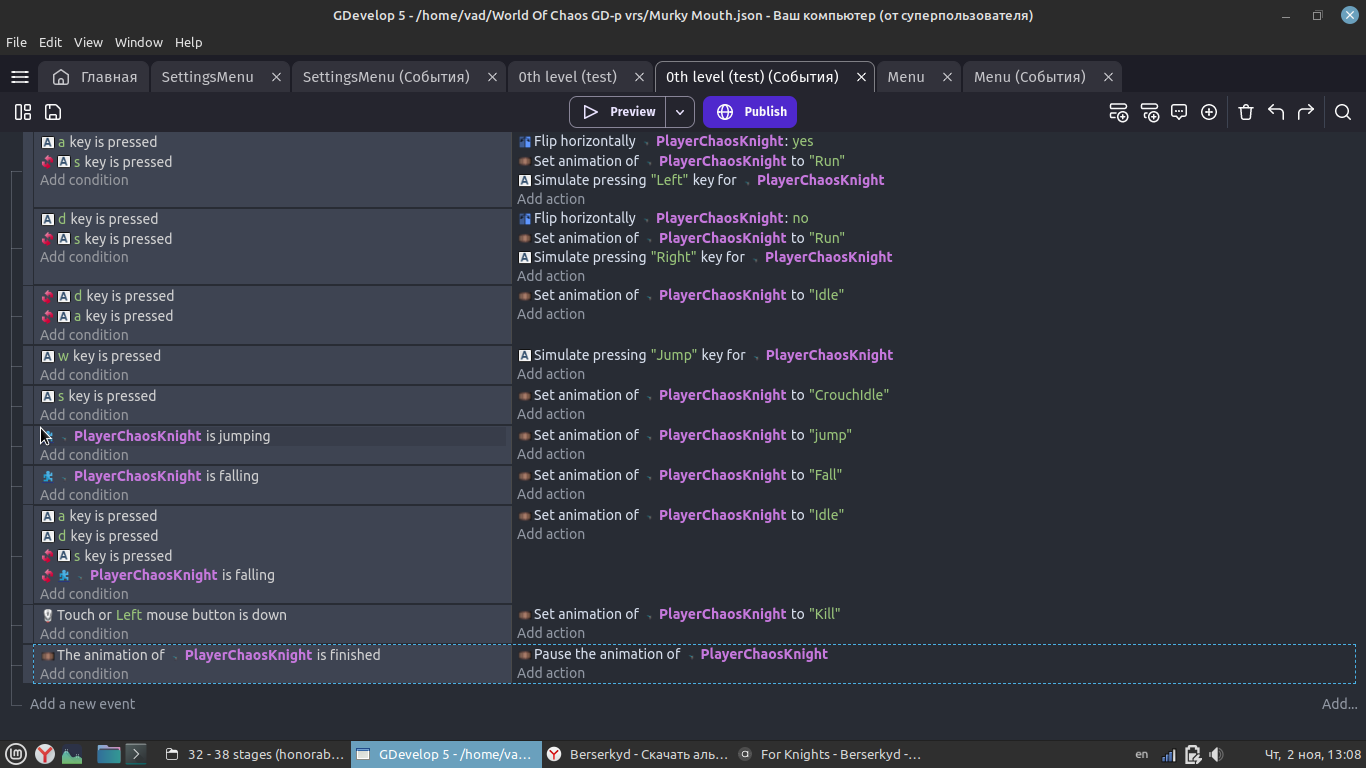Open object dropdown in Set animation to "CrouchIdle"

(x=649, y=396)
